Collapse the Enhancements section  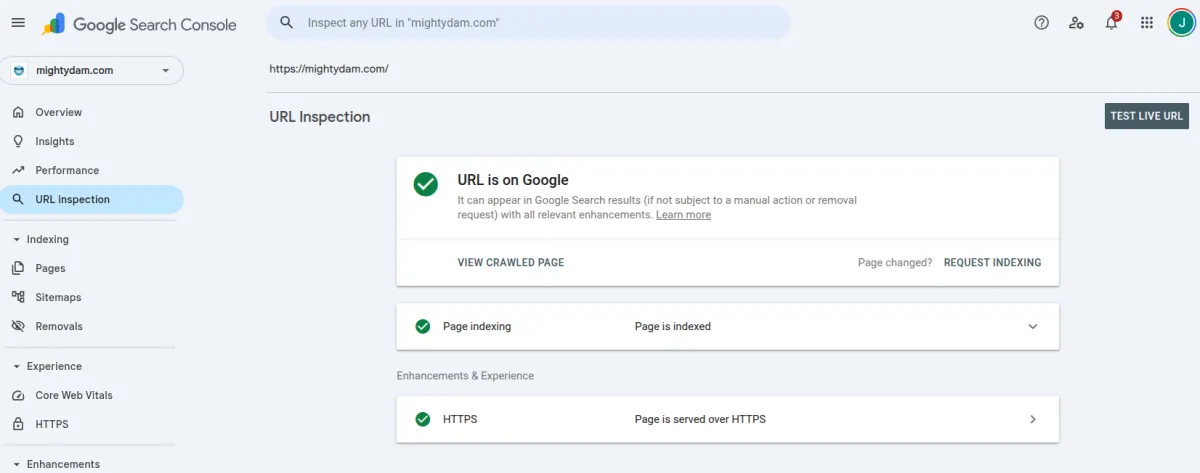[16, 464]
